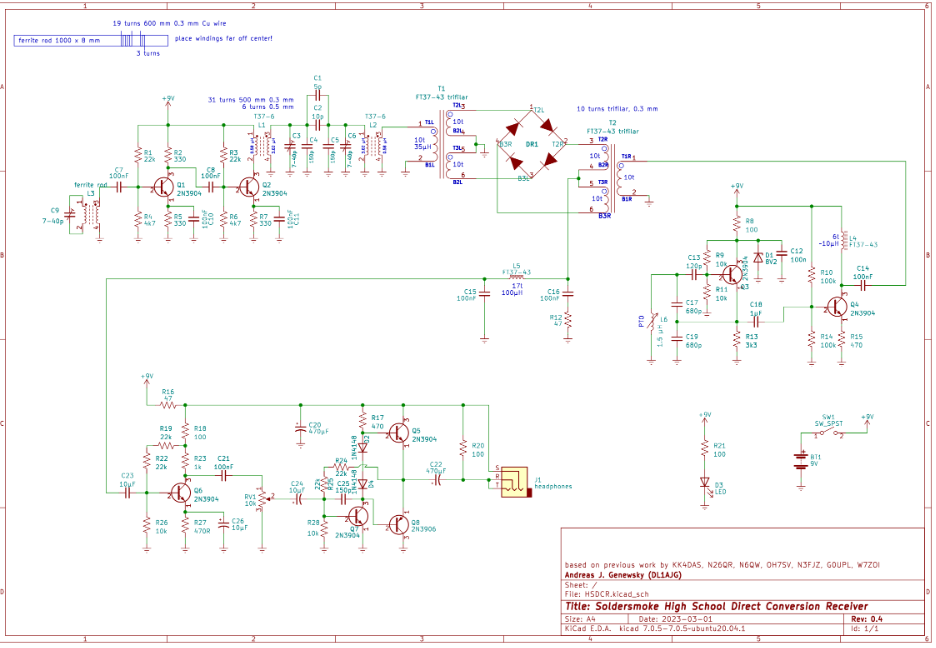Click the D1 8V2 zener diode
The width and height of the screenshot is (936, 648).
[x=758, y=258]
